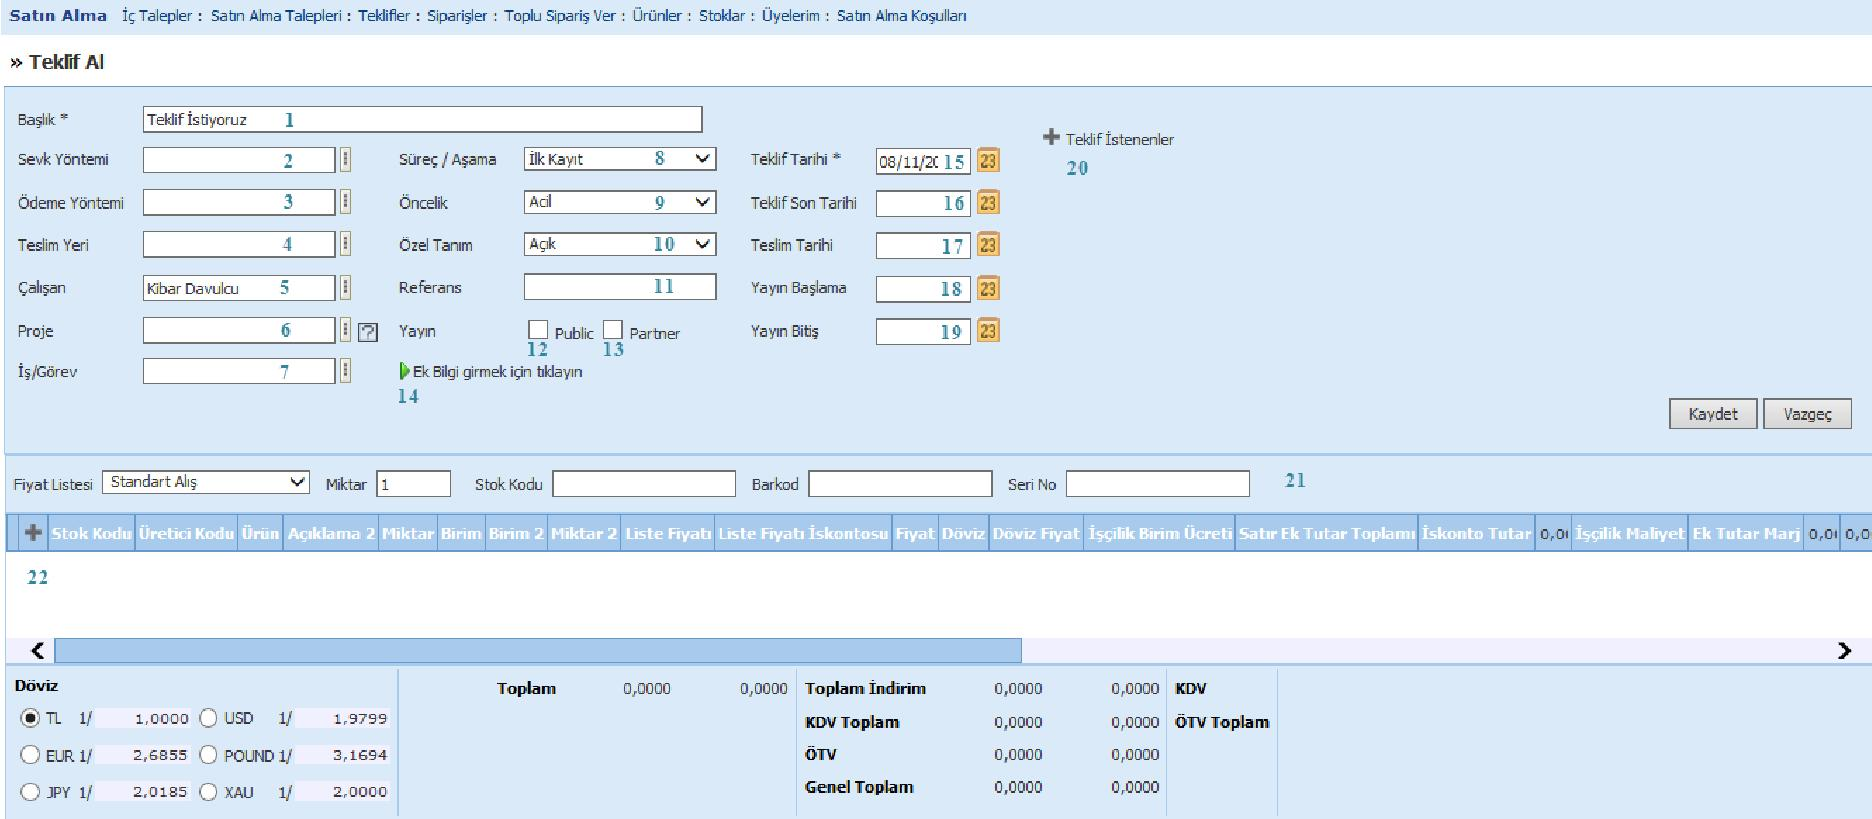Click the Kaydet button
Viewport: 1872px width, 819px height.
[x=1713, y=414]
